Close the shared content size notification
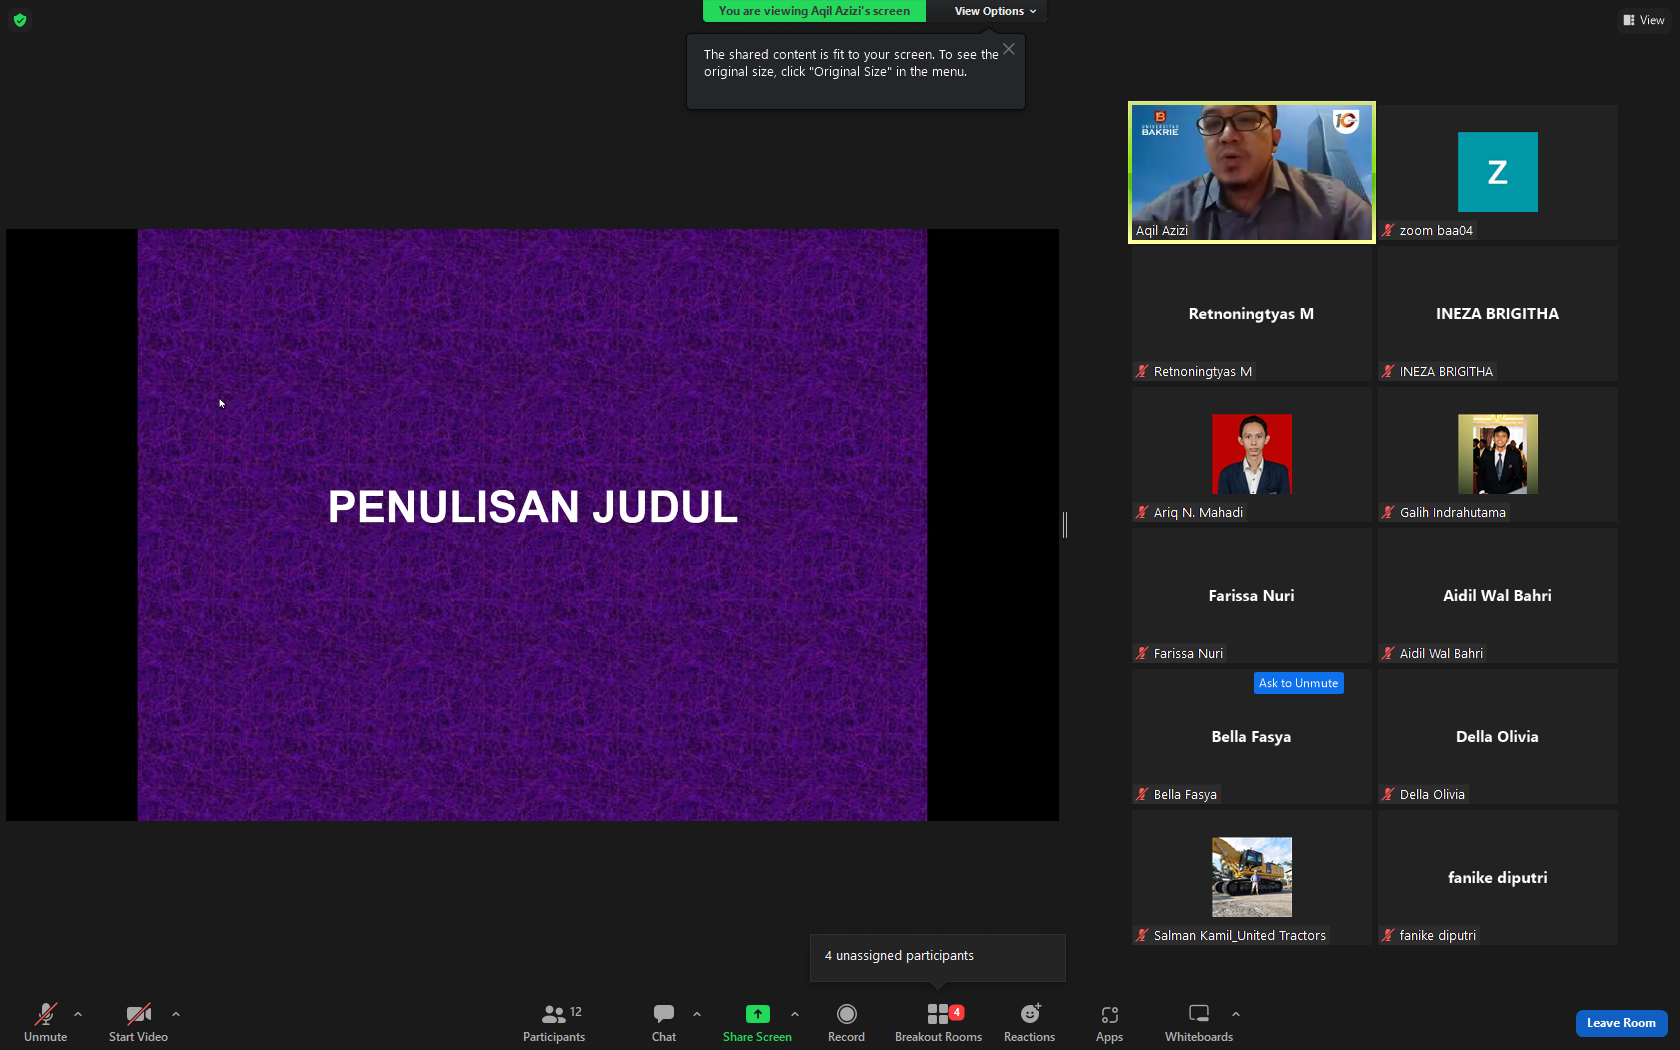Viewport: 1680px width, 1050px height. point(1009,49)
